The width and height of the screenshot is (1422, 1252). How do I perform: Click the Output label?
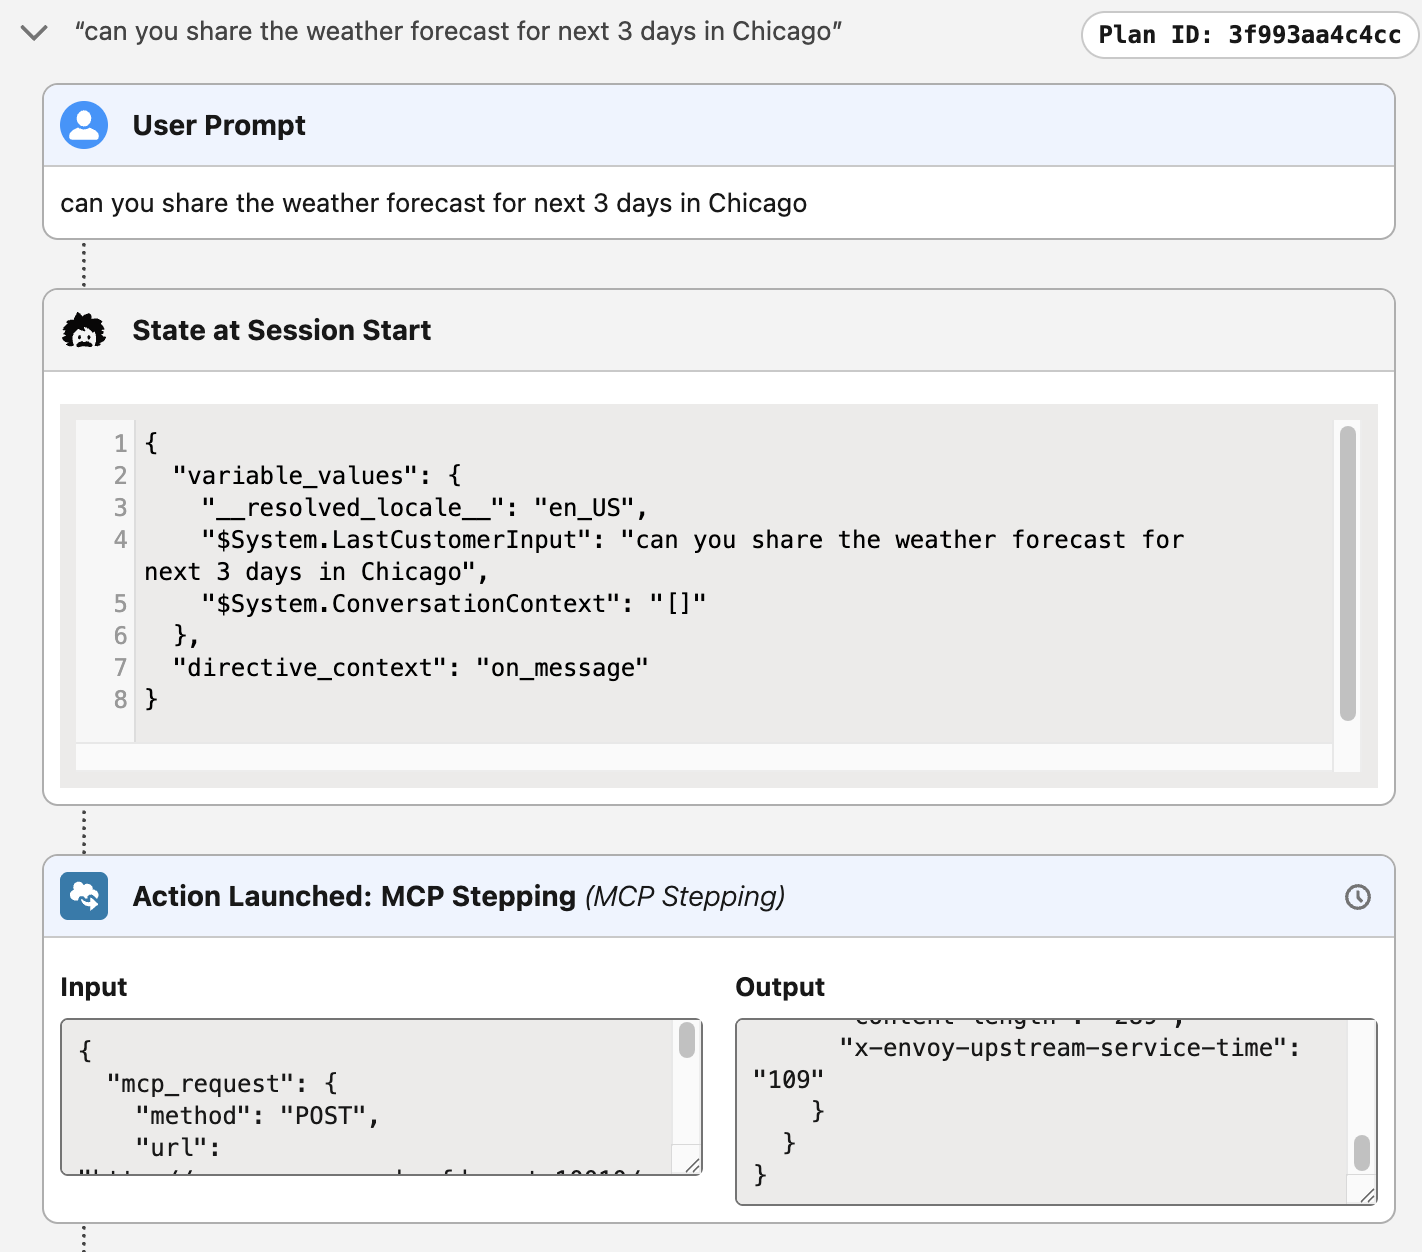click(x=780, y=987)
